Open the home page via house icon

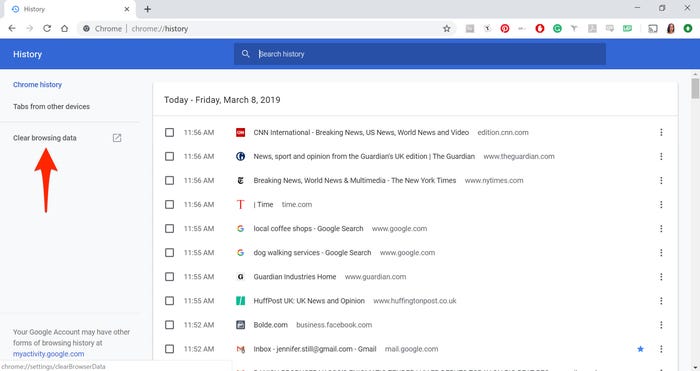[64, 29]
